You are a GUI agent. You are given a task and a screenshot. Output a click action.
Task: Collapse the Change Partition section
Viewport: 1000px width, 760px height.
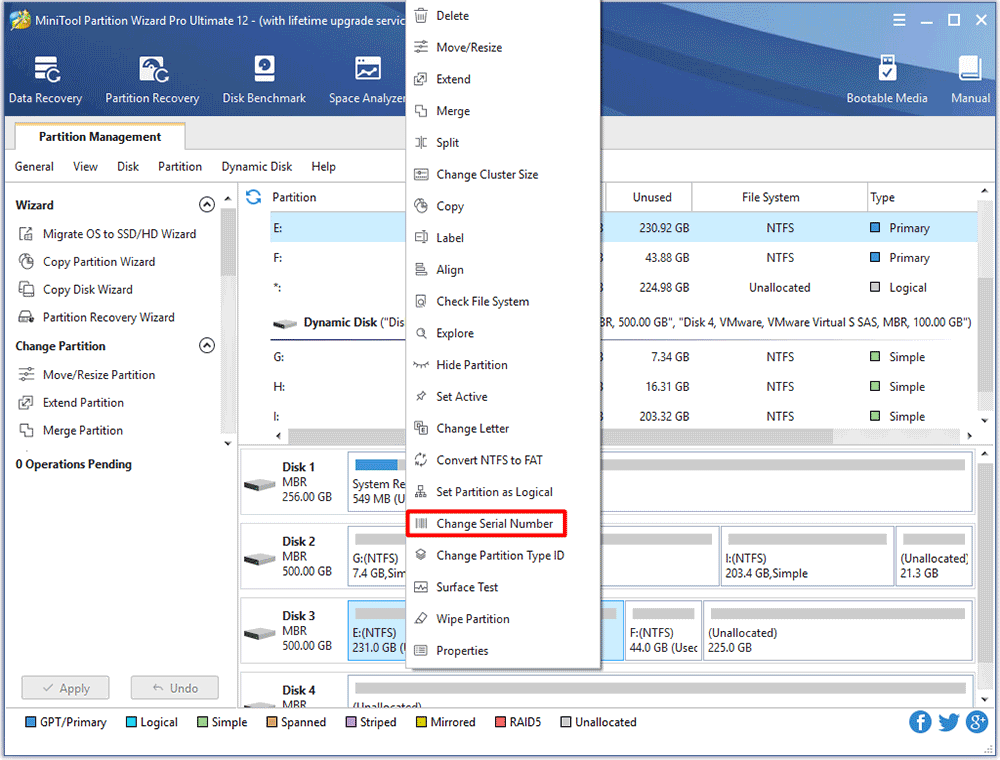[x=207, y=345]
